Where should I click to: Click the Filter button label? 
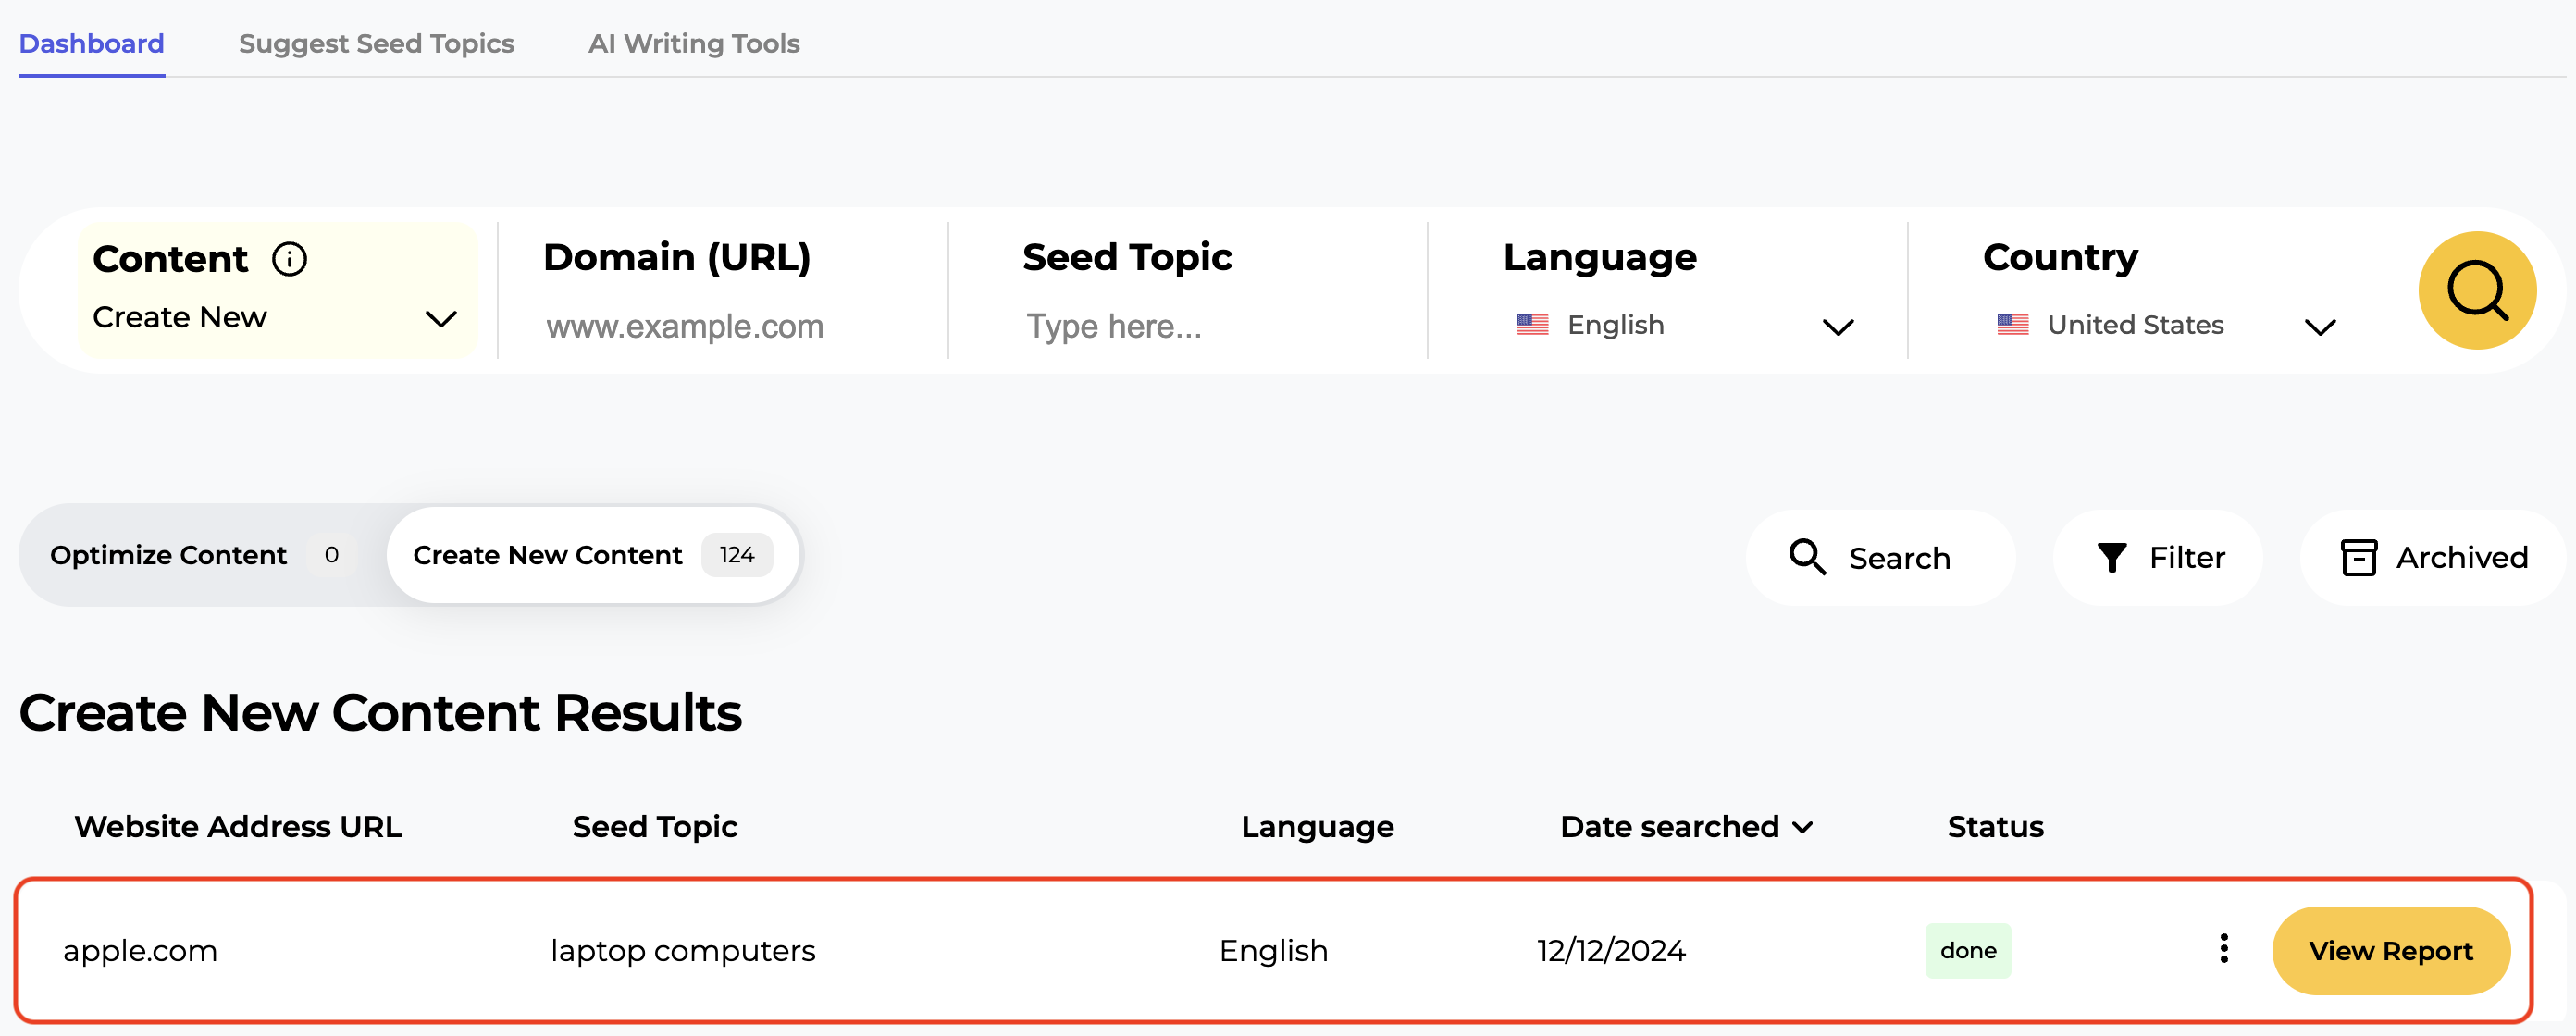coord(2187,557)
